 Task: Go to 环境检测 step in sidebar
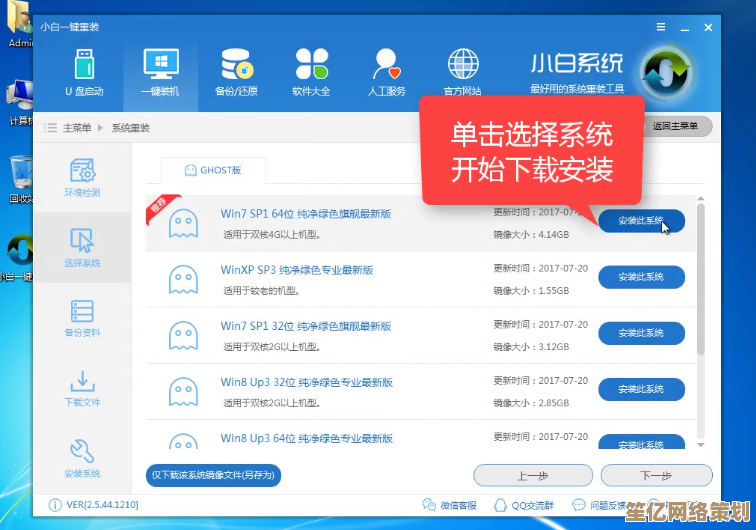pyautogui.click(x=82, y=177)
